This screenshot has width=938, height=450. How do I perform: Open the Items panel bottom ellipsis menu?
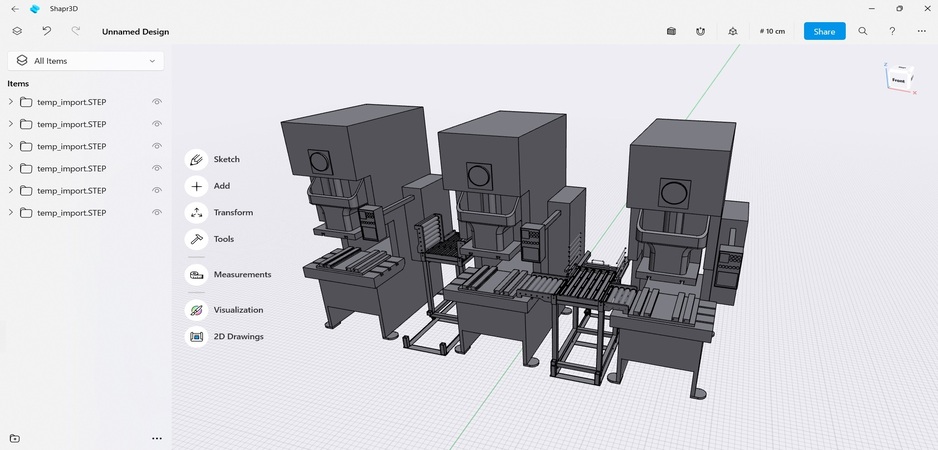click(157, 438)
